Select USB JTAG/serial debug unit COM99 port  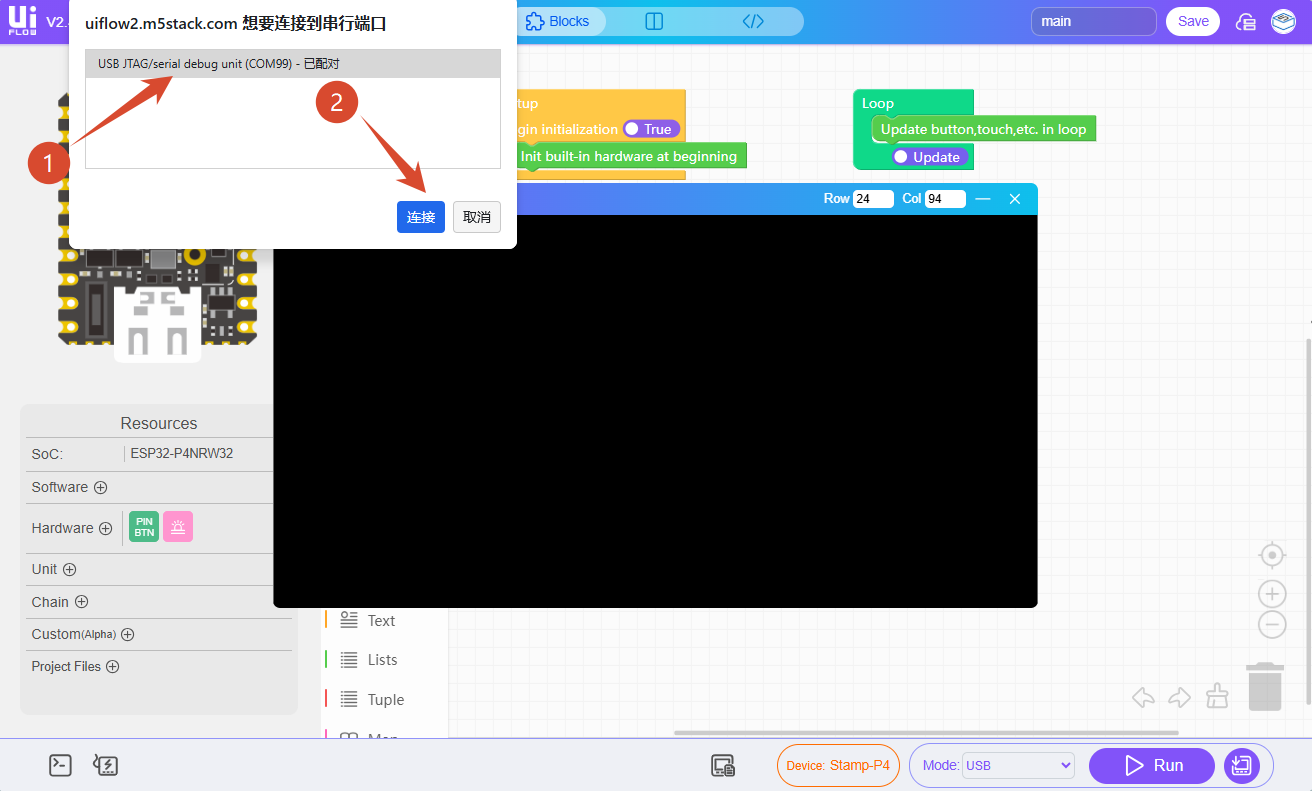292,64
